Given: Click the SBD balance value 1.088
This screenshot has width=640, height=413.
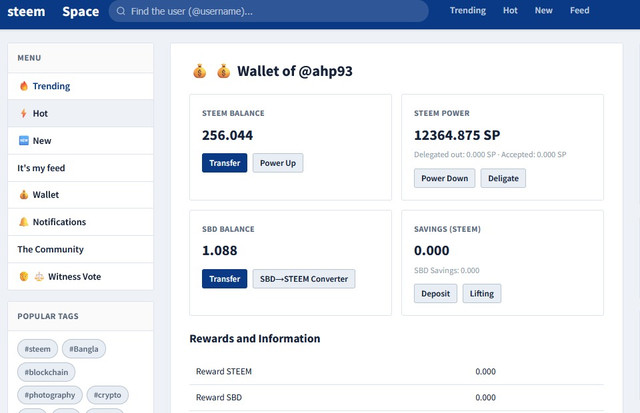Looking at the screenshot, I should [220, 251].
